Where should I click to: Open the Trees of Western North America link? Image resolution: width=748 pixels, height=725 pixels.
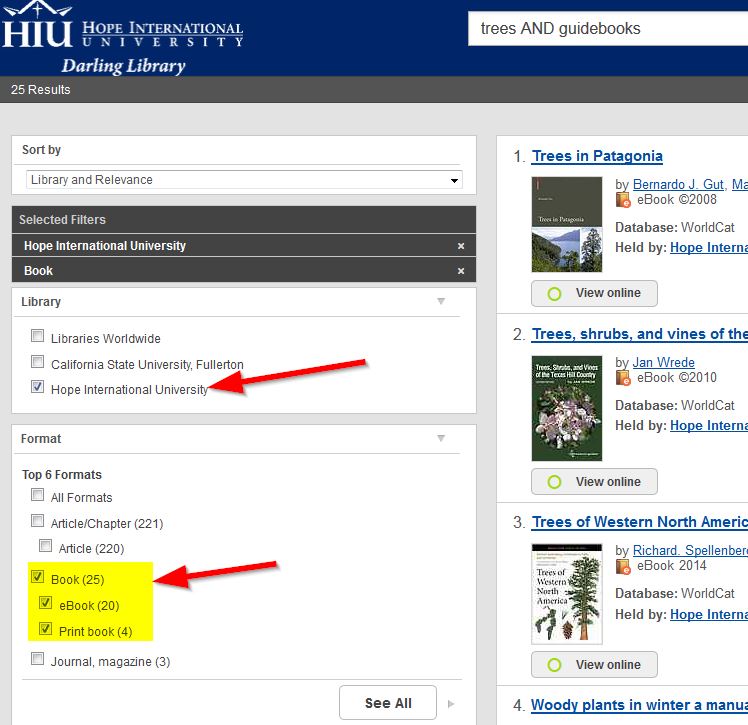[x=640, y=522]
